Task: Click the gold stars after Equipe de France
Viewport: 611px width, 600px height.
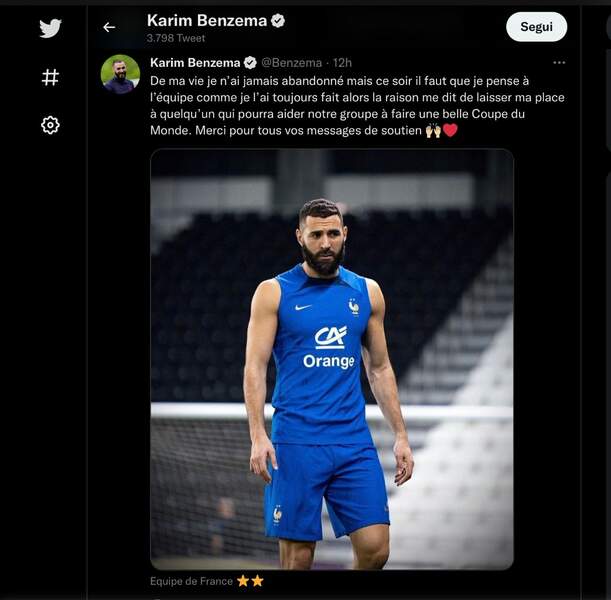Action: point(250,581)
